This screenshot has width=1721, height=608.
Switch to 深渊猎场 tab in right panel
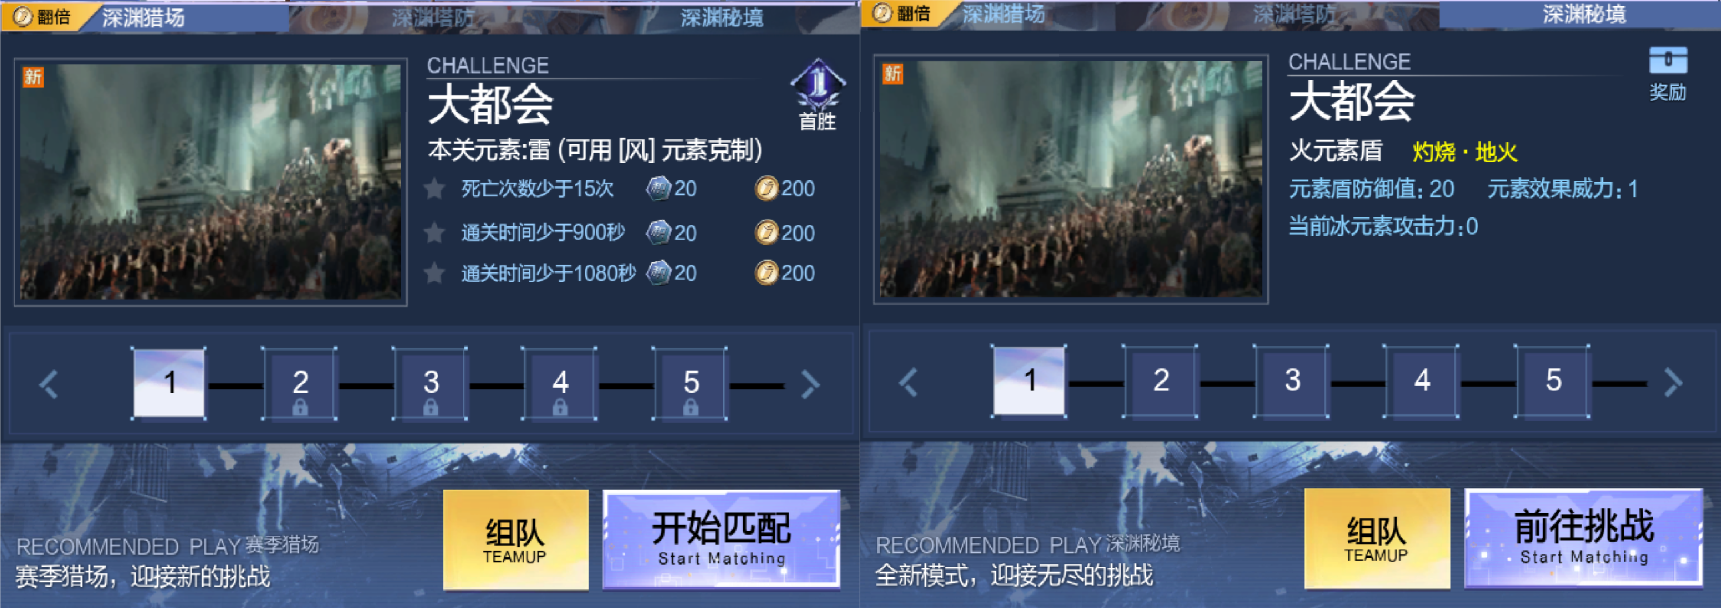[1003, 14]
